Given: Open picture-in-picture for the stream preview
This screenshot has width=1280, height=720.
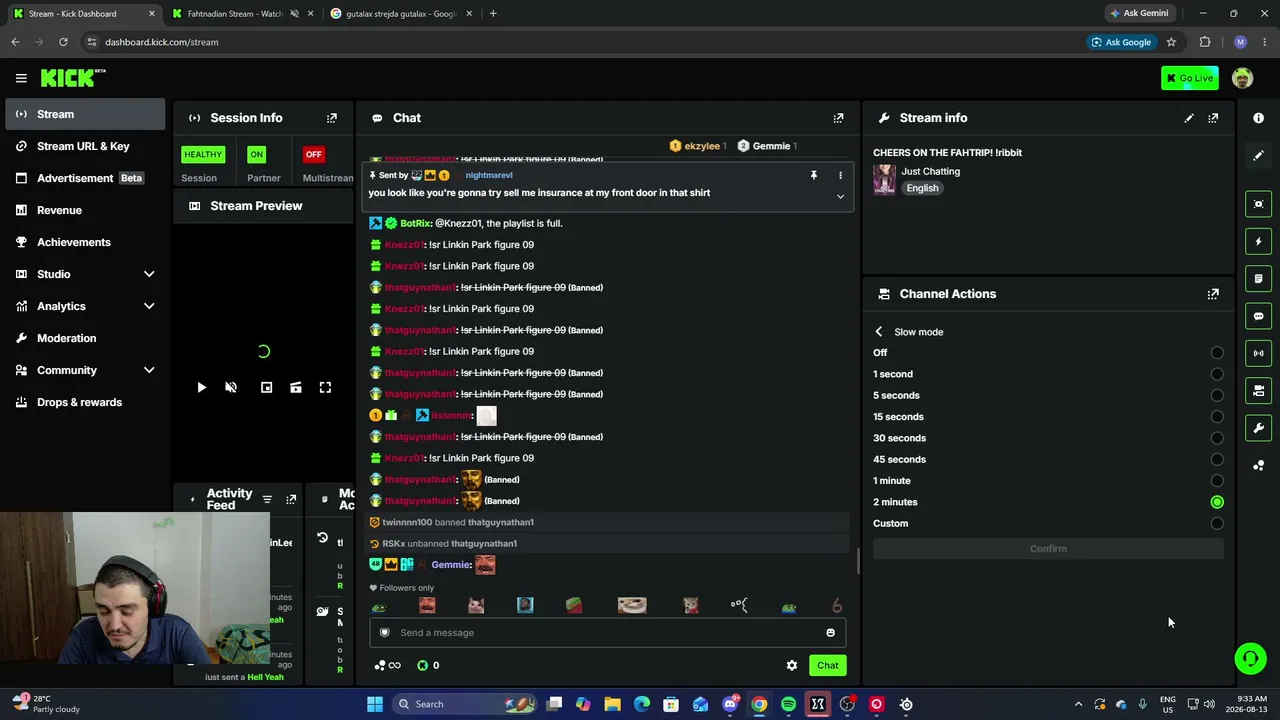Looking at the screenshot, I should coord(266,388).
